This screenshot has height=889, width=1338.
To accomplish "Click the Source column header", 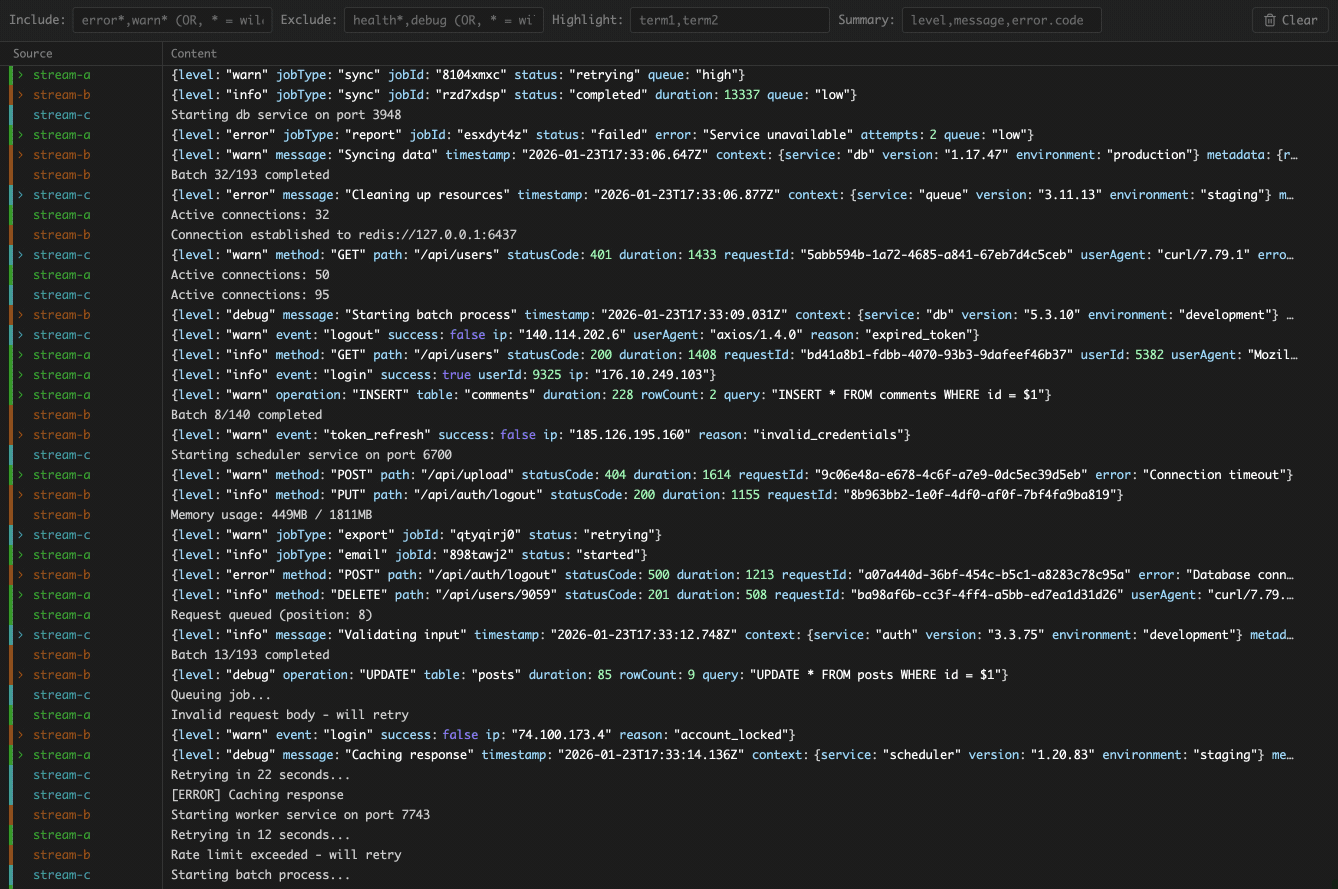I will pos(32,53).
